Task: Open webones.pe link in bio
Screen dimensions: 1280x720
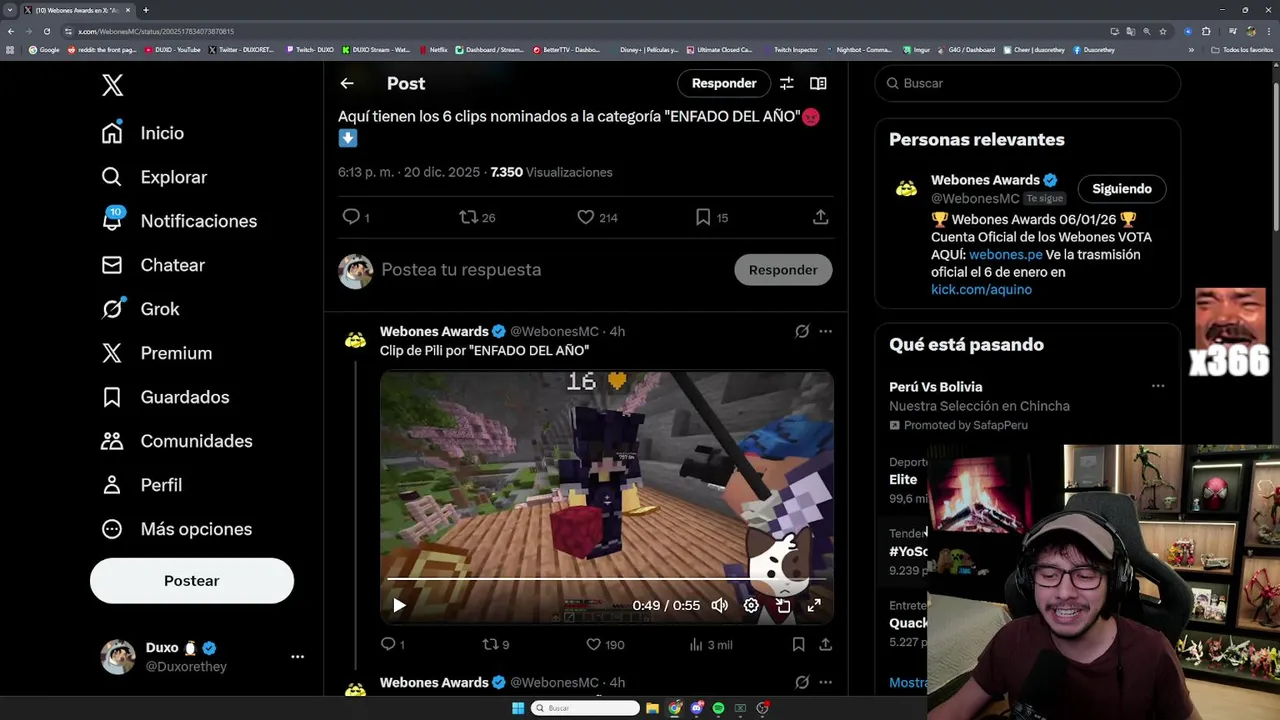Action: tap(1005, 255)
